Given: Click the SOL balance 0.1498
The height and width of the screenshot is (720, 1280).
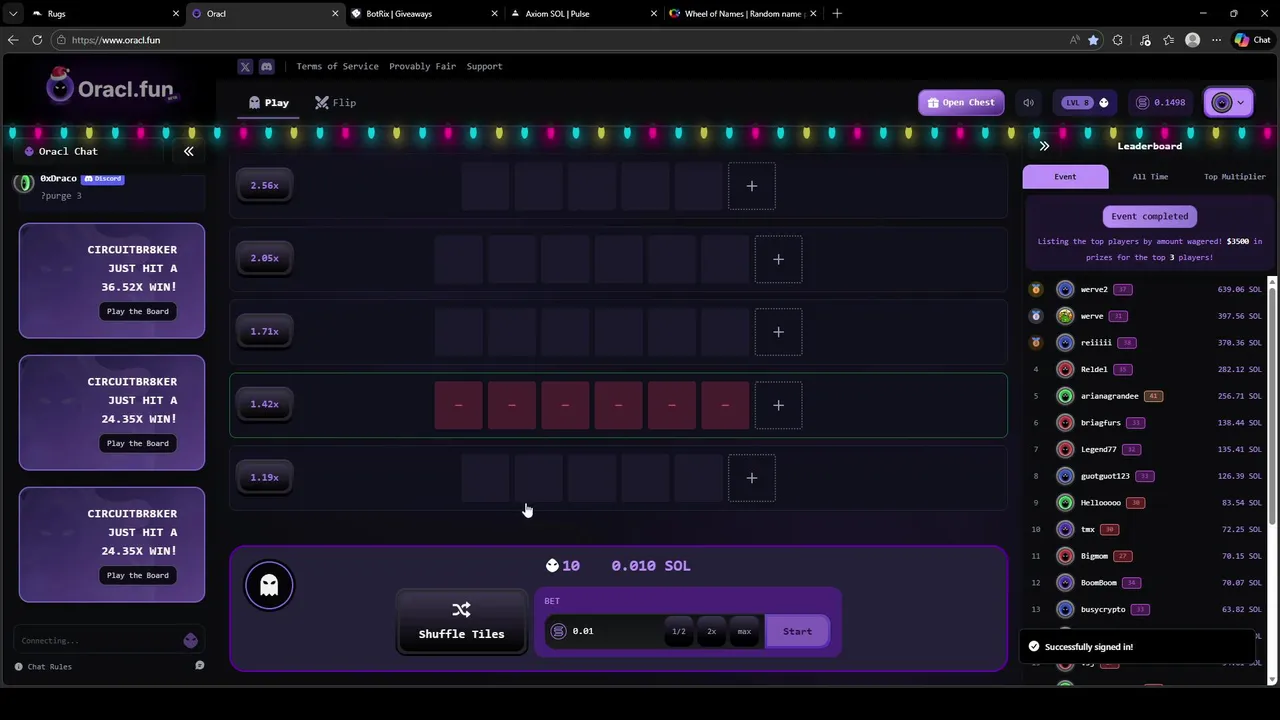Looking at the screenshot, I should (1161, 102).
